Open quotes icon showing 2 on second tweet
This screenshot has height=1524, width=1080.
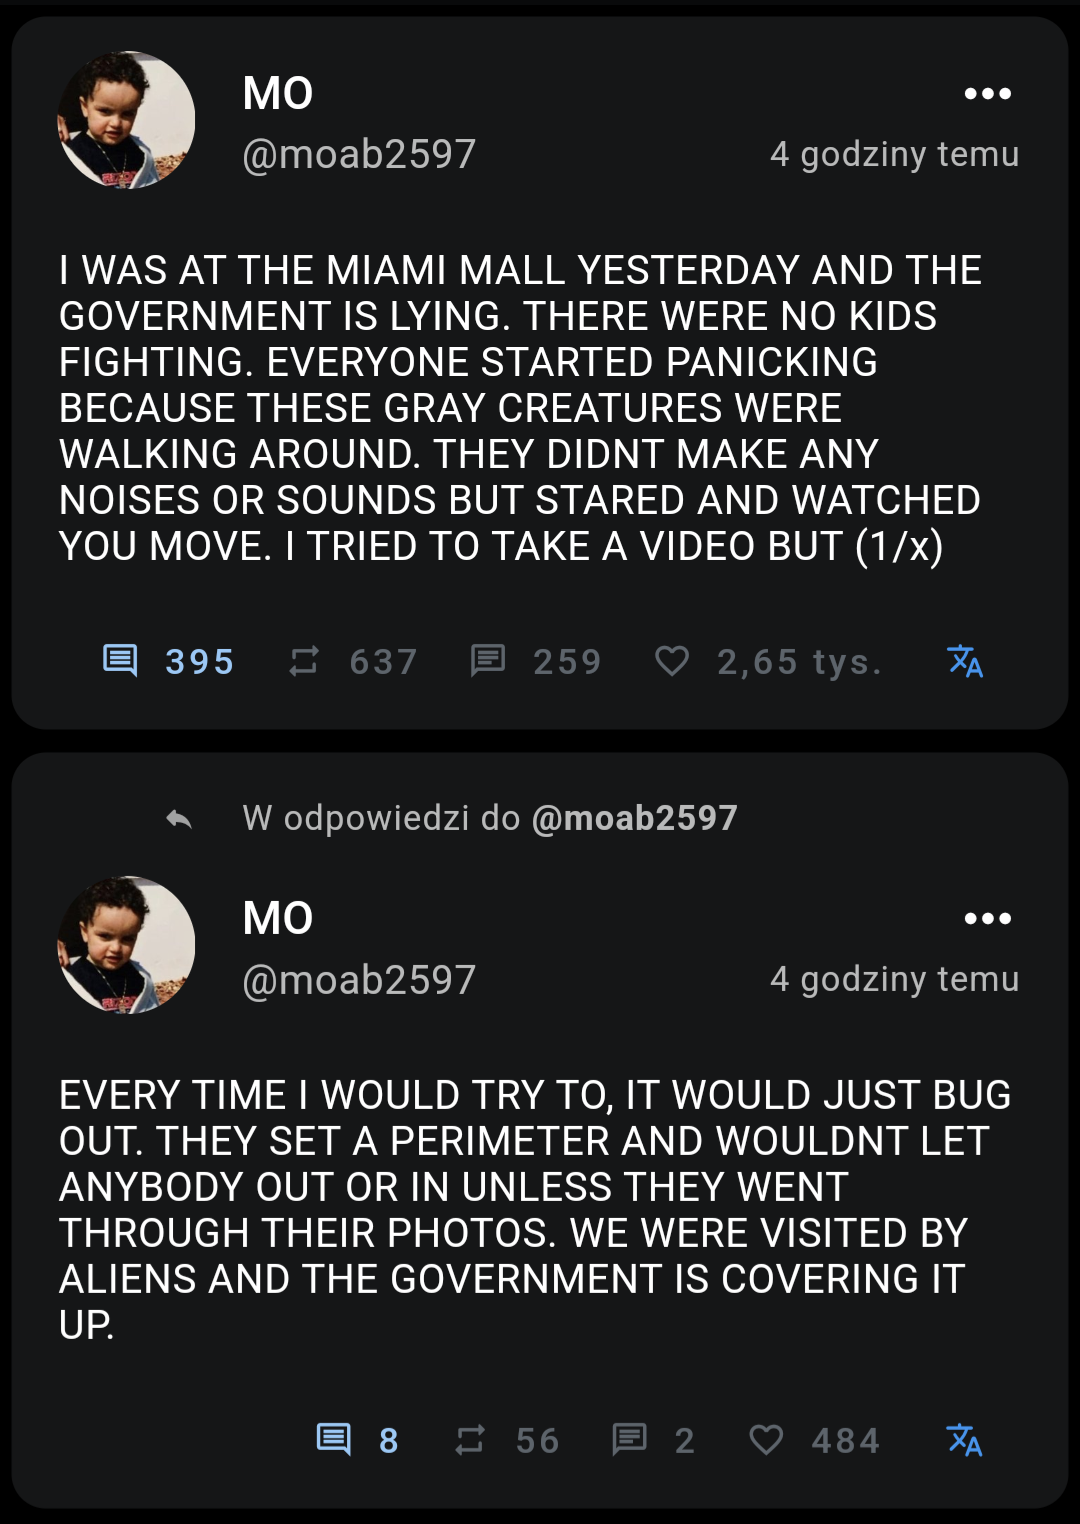click(x=629, y=1440)
